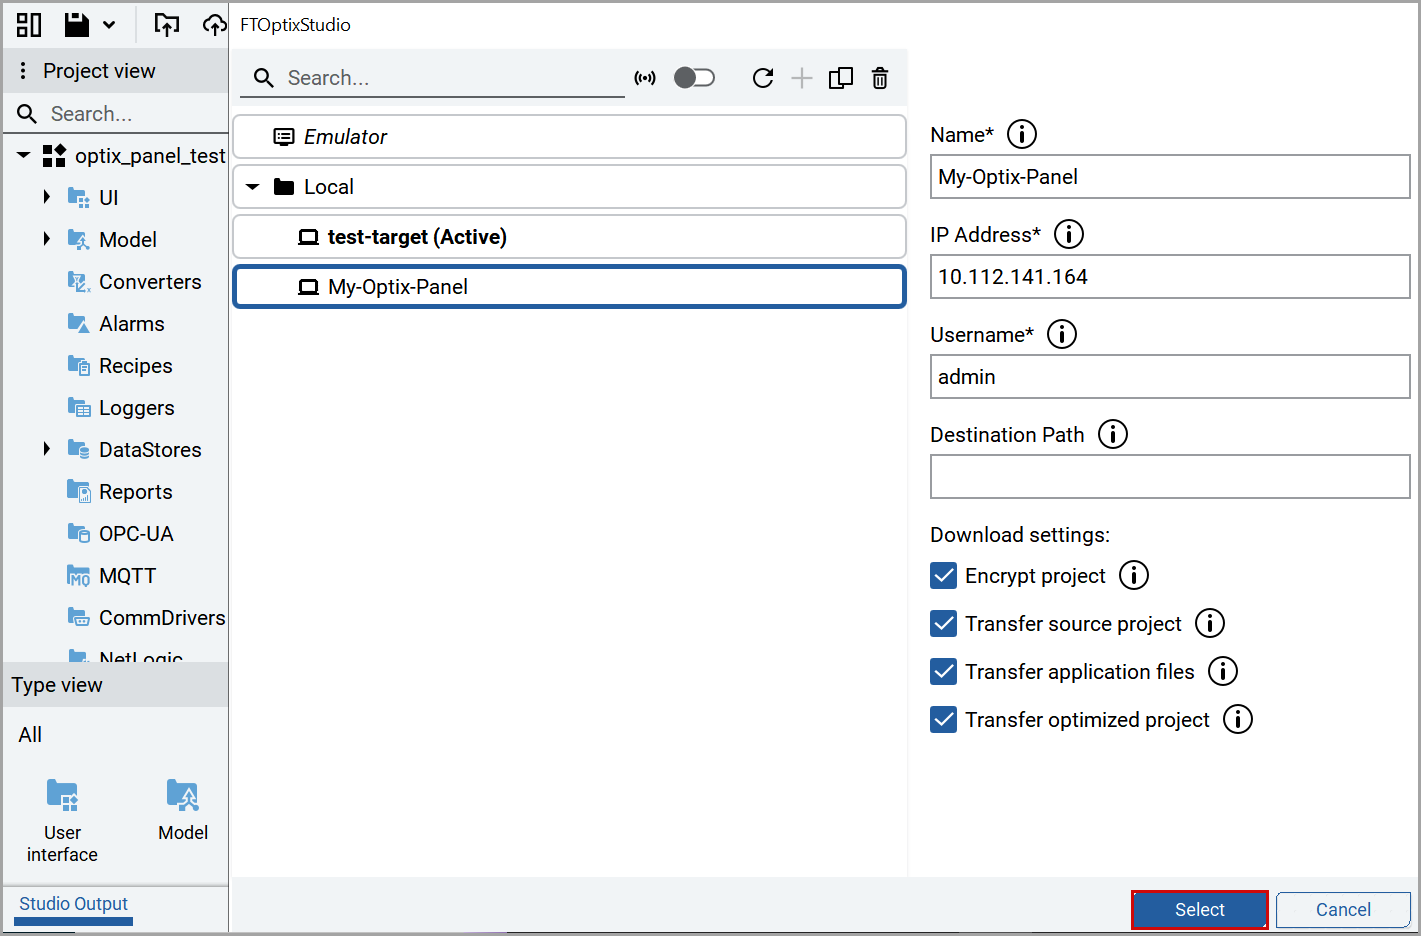Expand the Model folder
The height and width of the screenshot is (936, 1421).
tap(47, 239)
